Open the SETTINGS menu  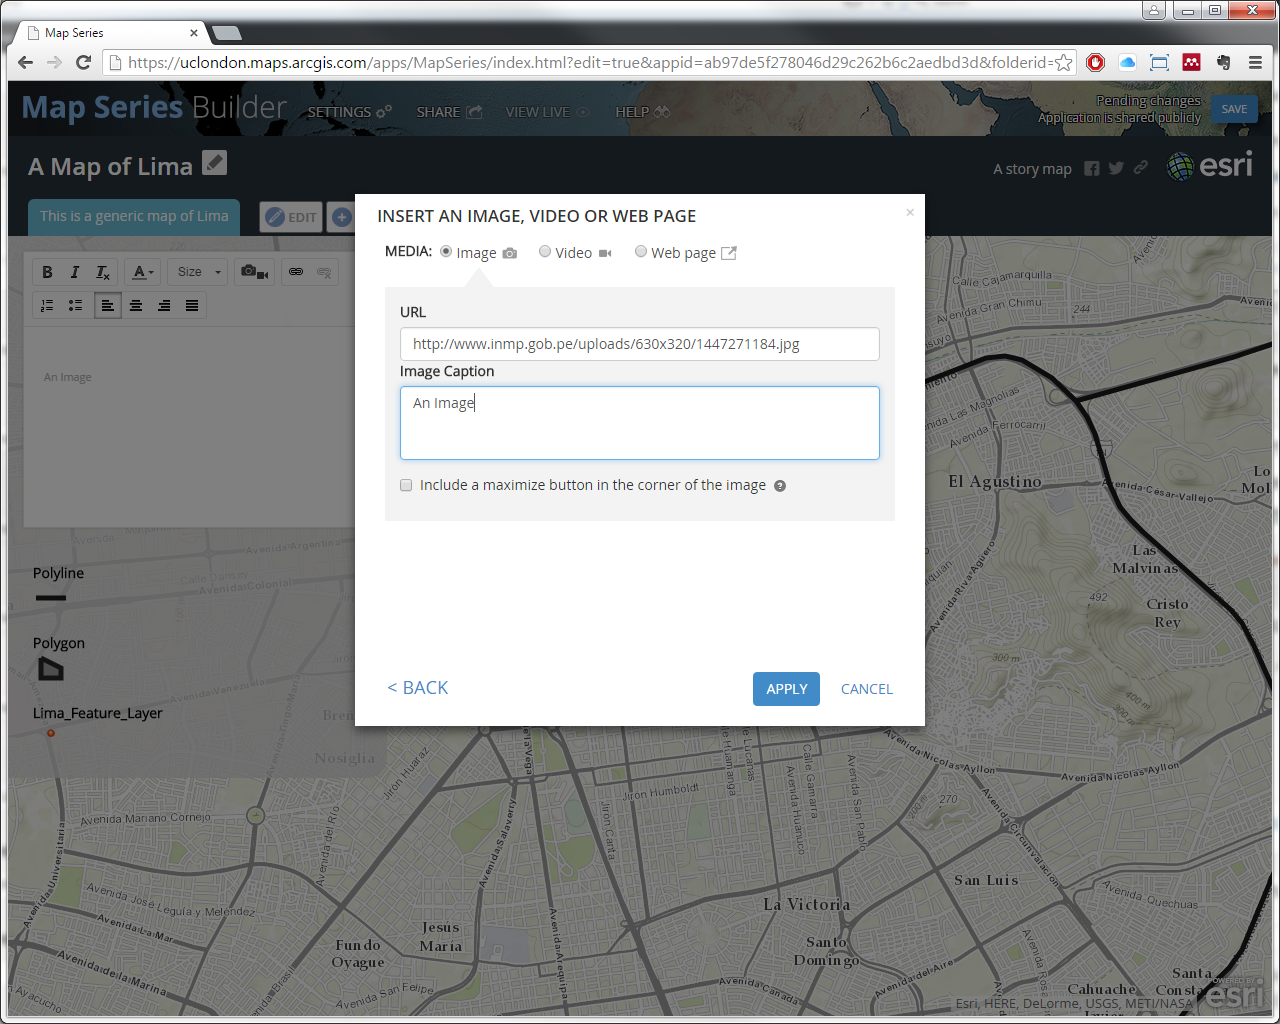pos(348,112)
